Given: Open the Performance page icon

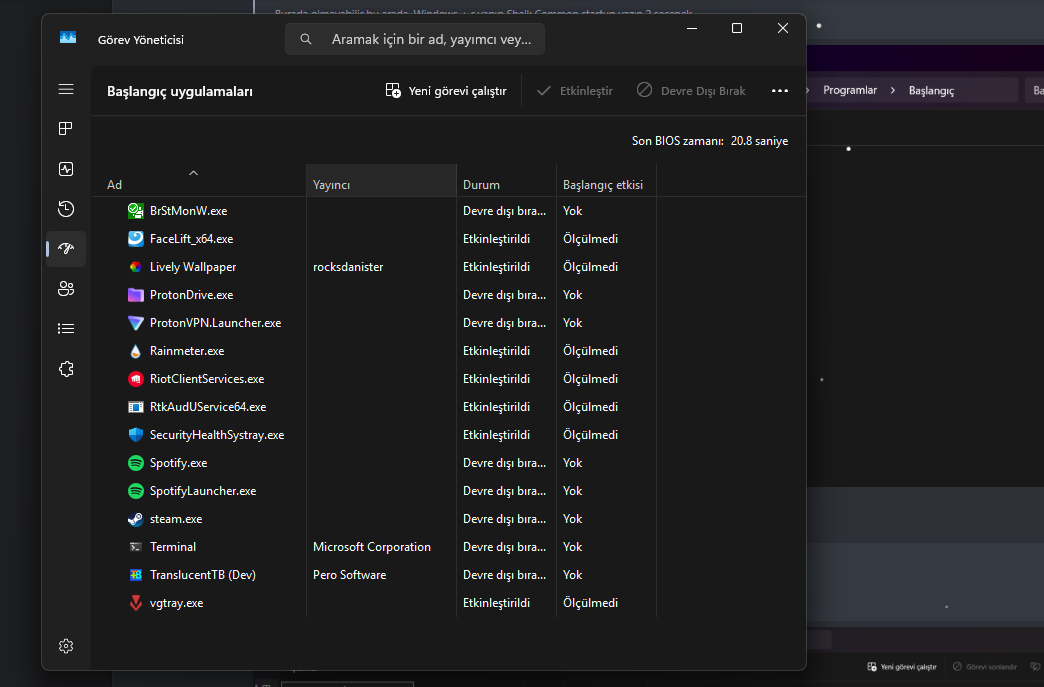Looking at the screenshot, I should 66,169.
